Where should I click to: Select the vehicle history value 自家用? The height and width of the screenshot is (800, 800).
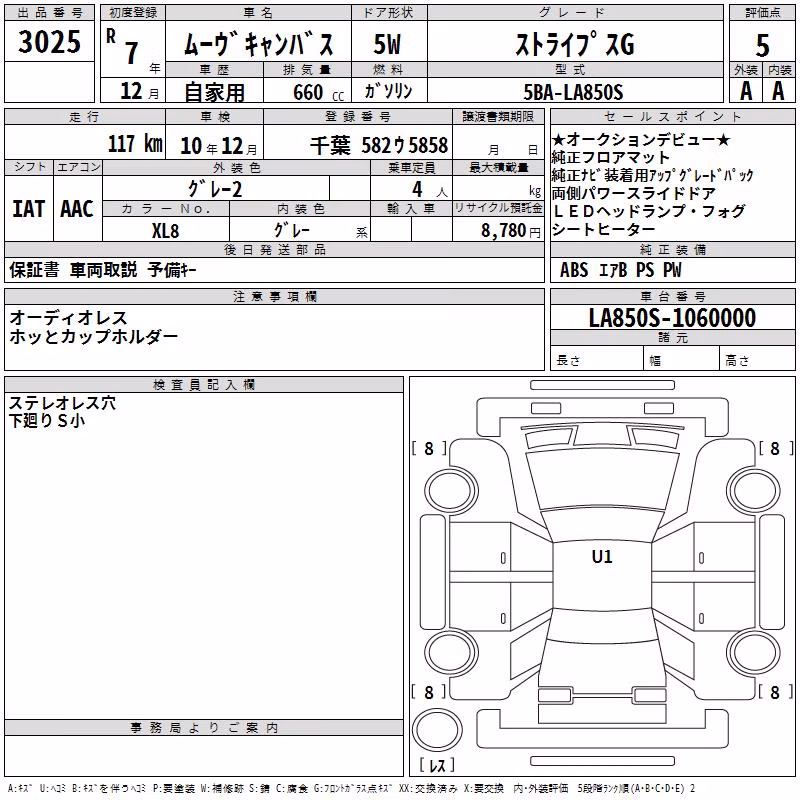[214, 92]
